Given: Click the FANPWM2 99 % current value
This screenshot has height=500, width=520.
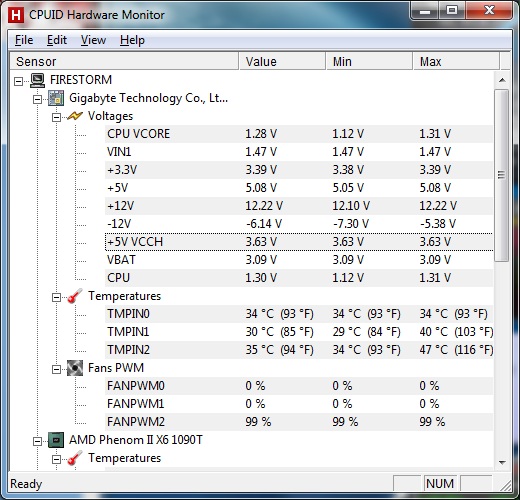Looking at the screenshot, I should [258, 422].
